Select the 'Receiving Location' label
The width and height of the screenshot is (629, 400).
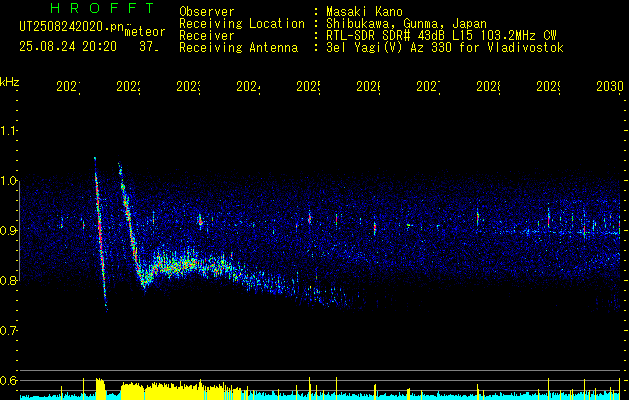coord(242,24)
